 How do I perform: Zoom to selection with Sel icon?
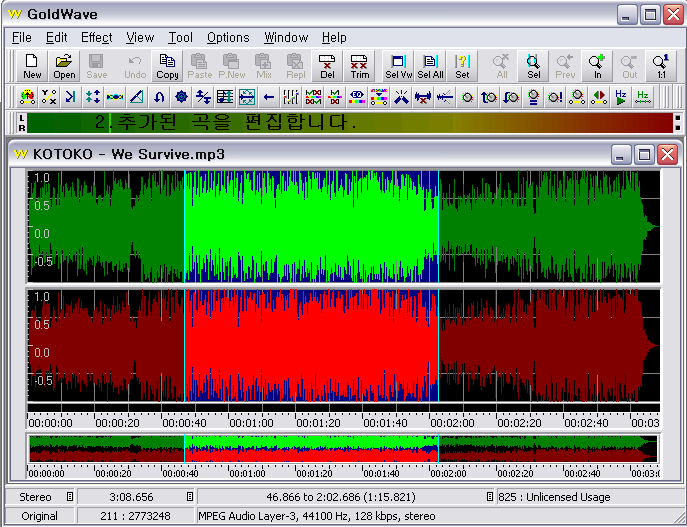point(533,66)
